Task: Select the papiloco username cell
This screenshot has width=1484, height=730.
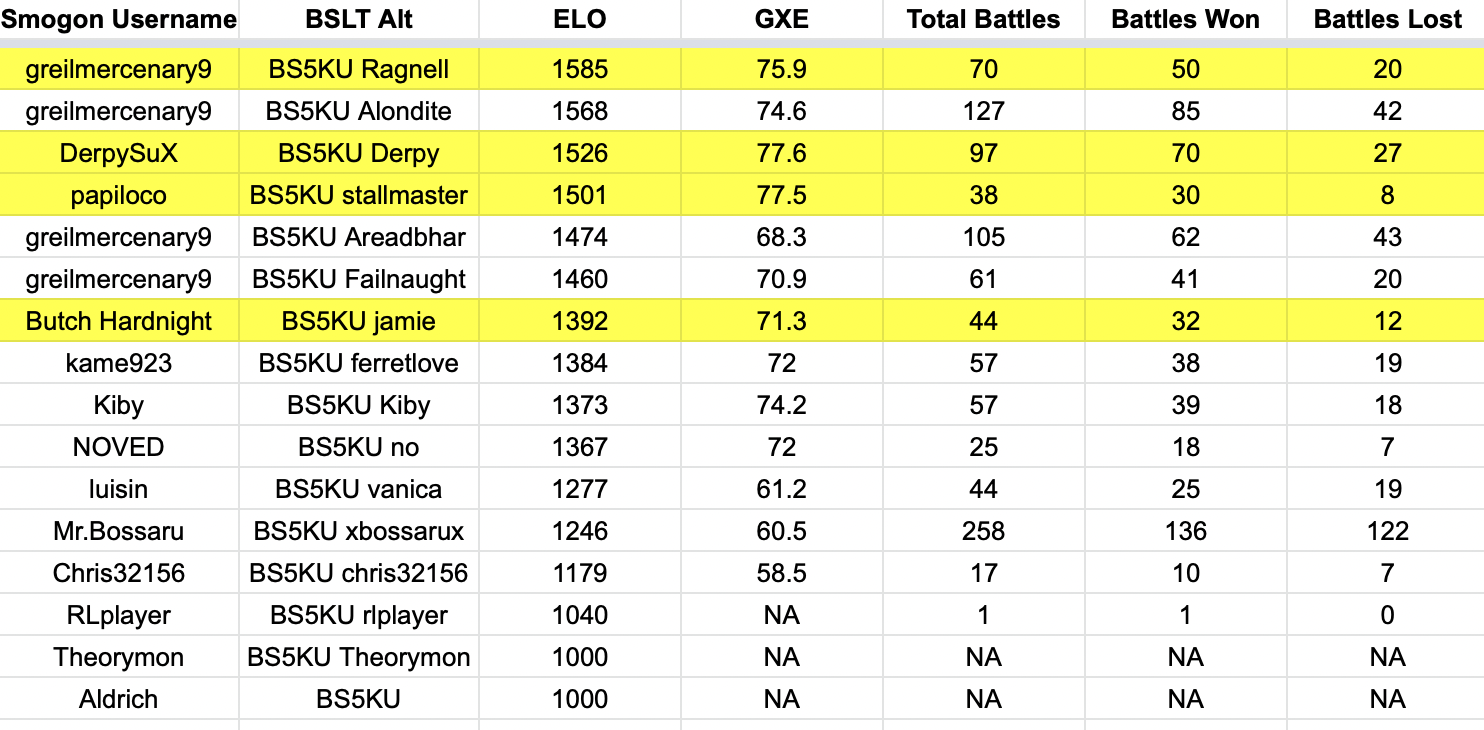Action: point(119,195)
